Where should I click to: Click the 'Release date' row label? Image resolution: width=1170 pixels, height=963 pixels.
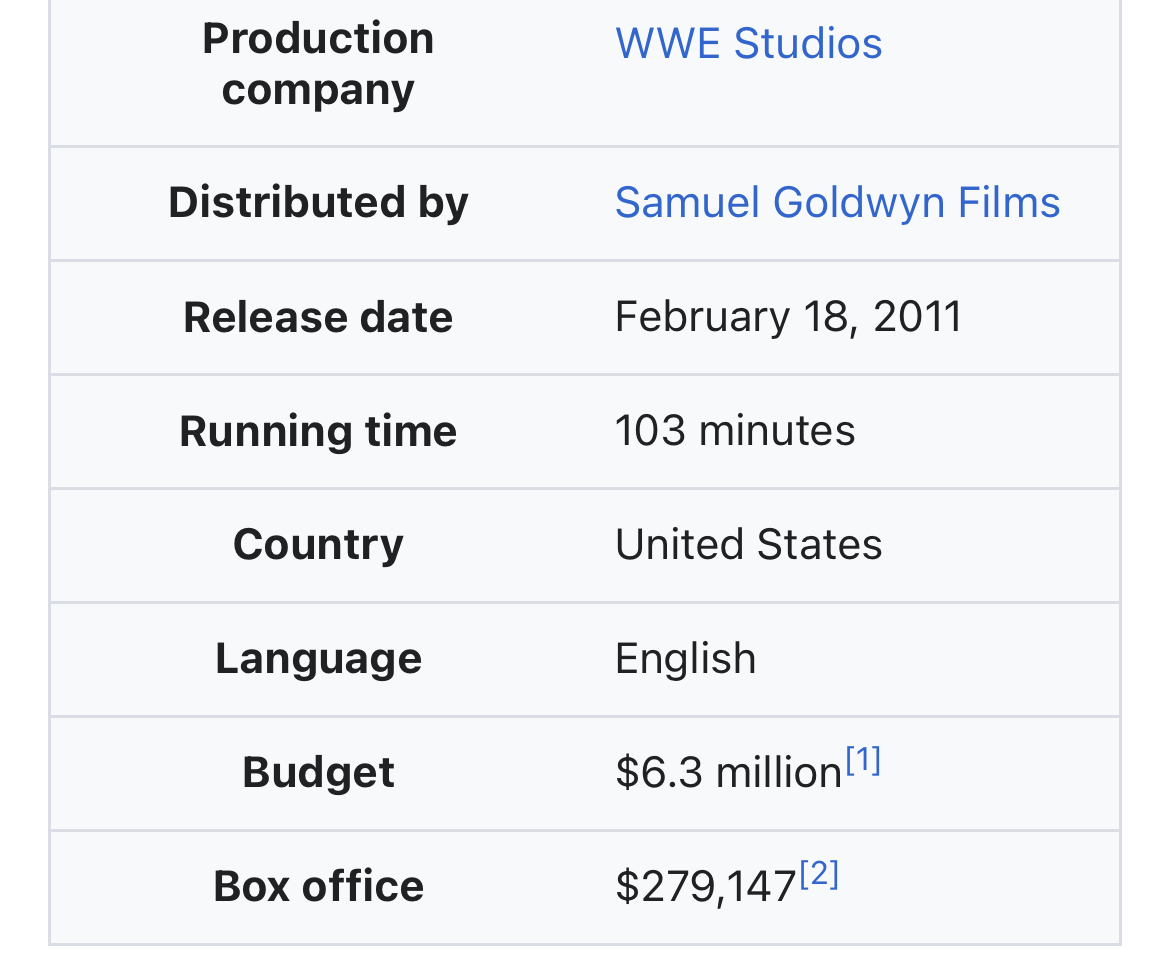tap(318, 317)
